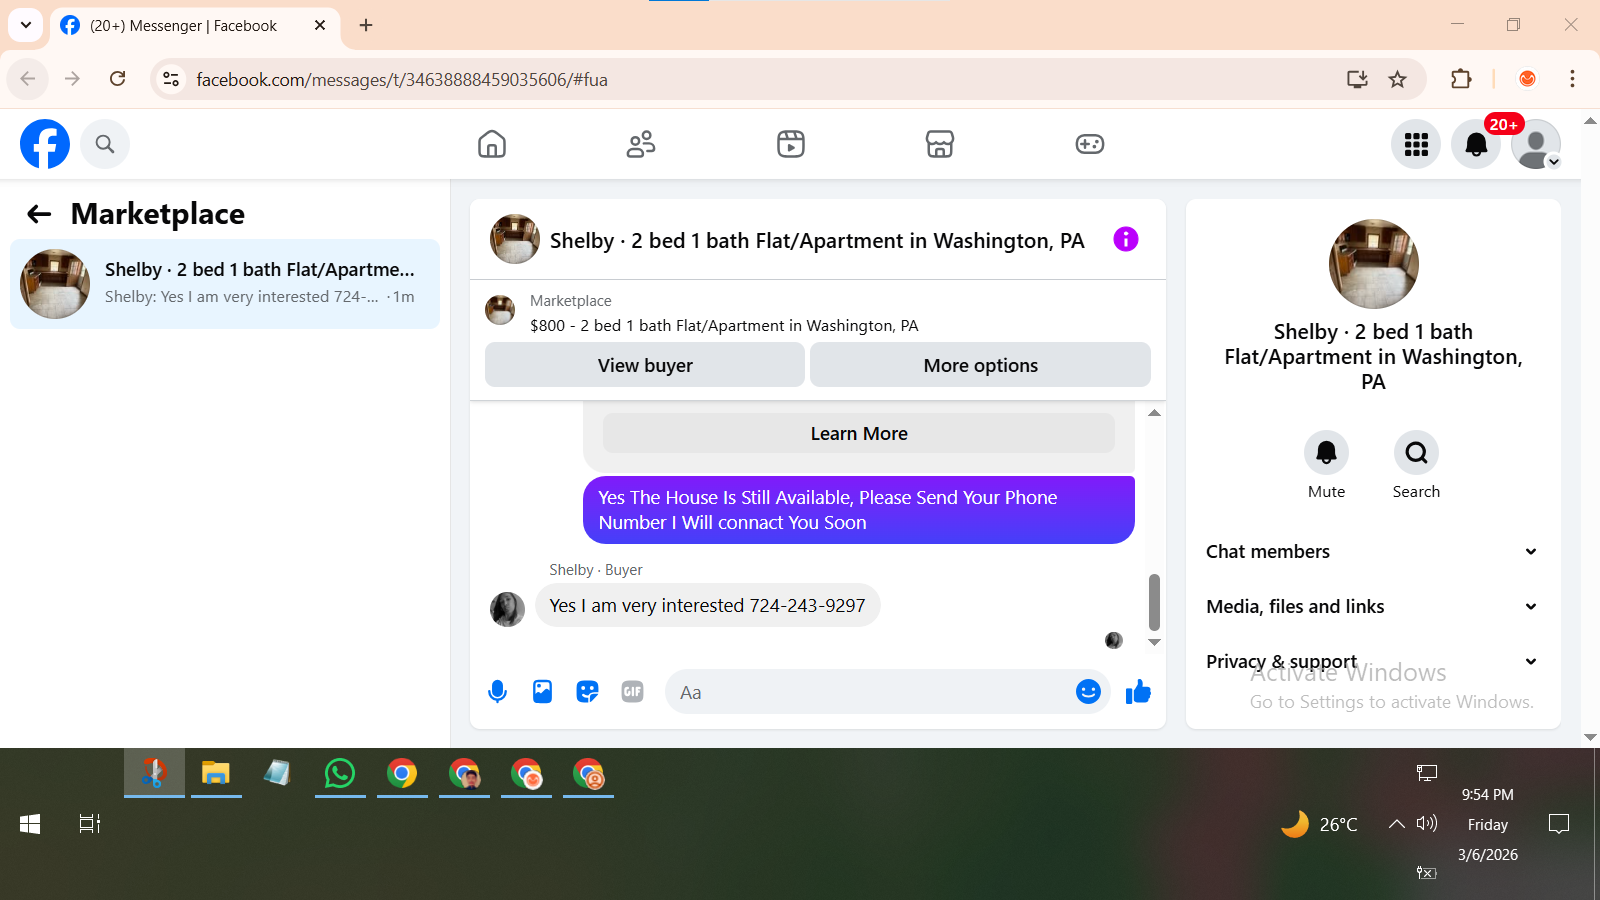
Task: Open Task View on taskbar
Action: [x=90, y=824]
